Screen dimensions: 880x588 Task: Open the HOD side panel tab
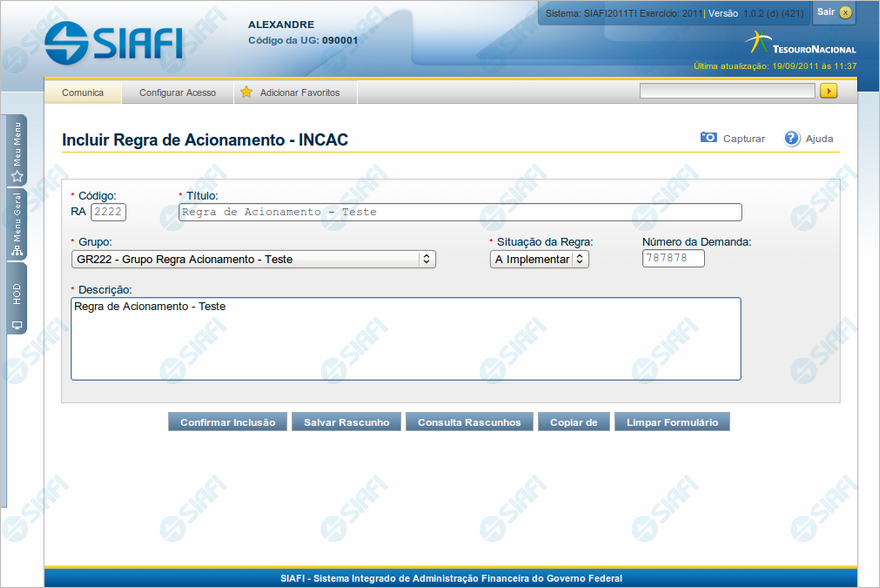(x=17, y=300)
